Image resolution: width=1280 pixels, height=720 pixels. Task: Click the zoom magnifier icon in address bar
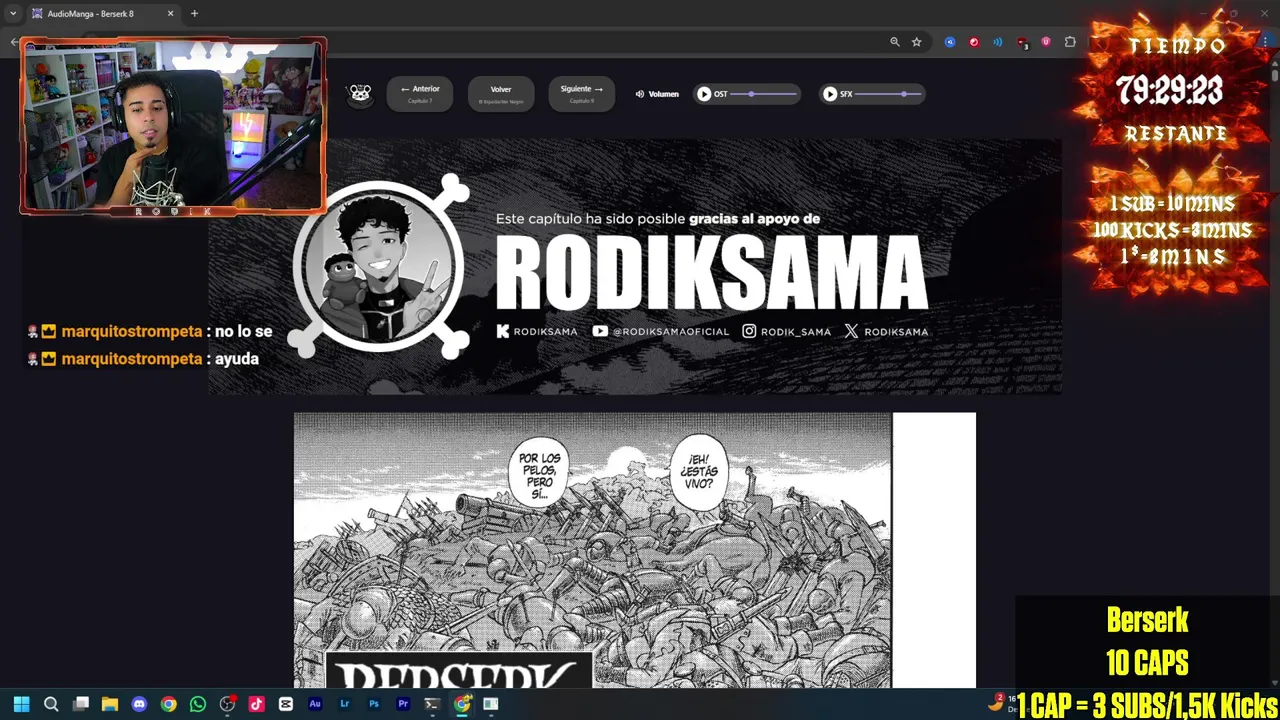point(895,42)
